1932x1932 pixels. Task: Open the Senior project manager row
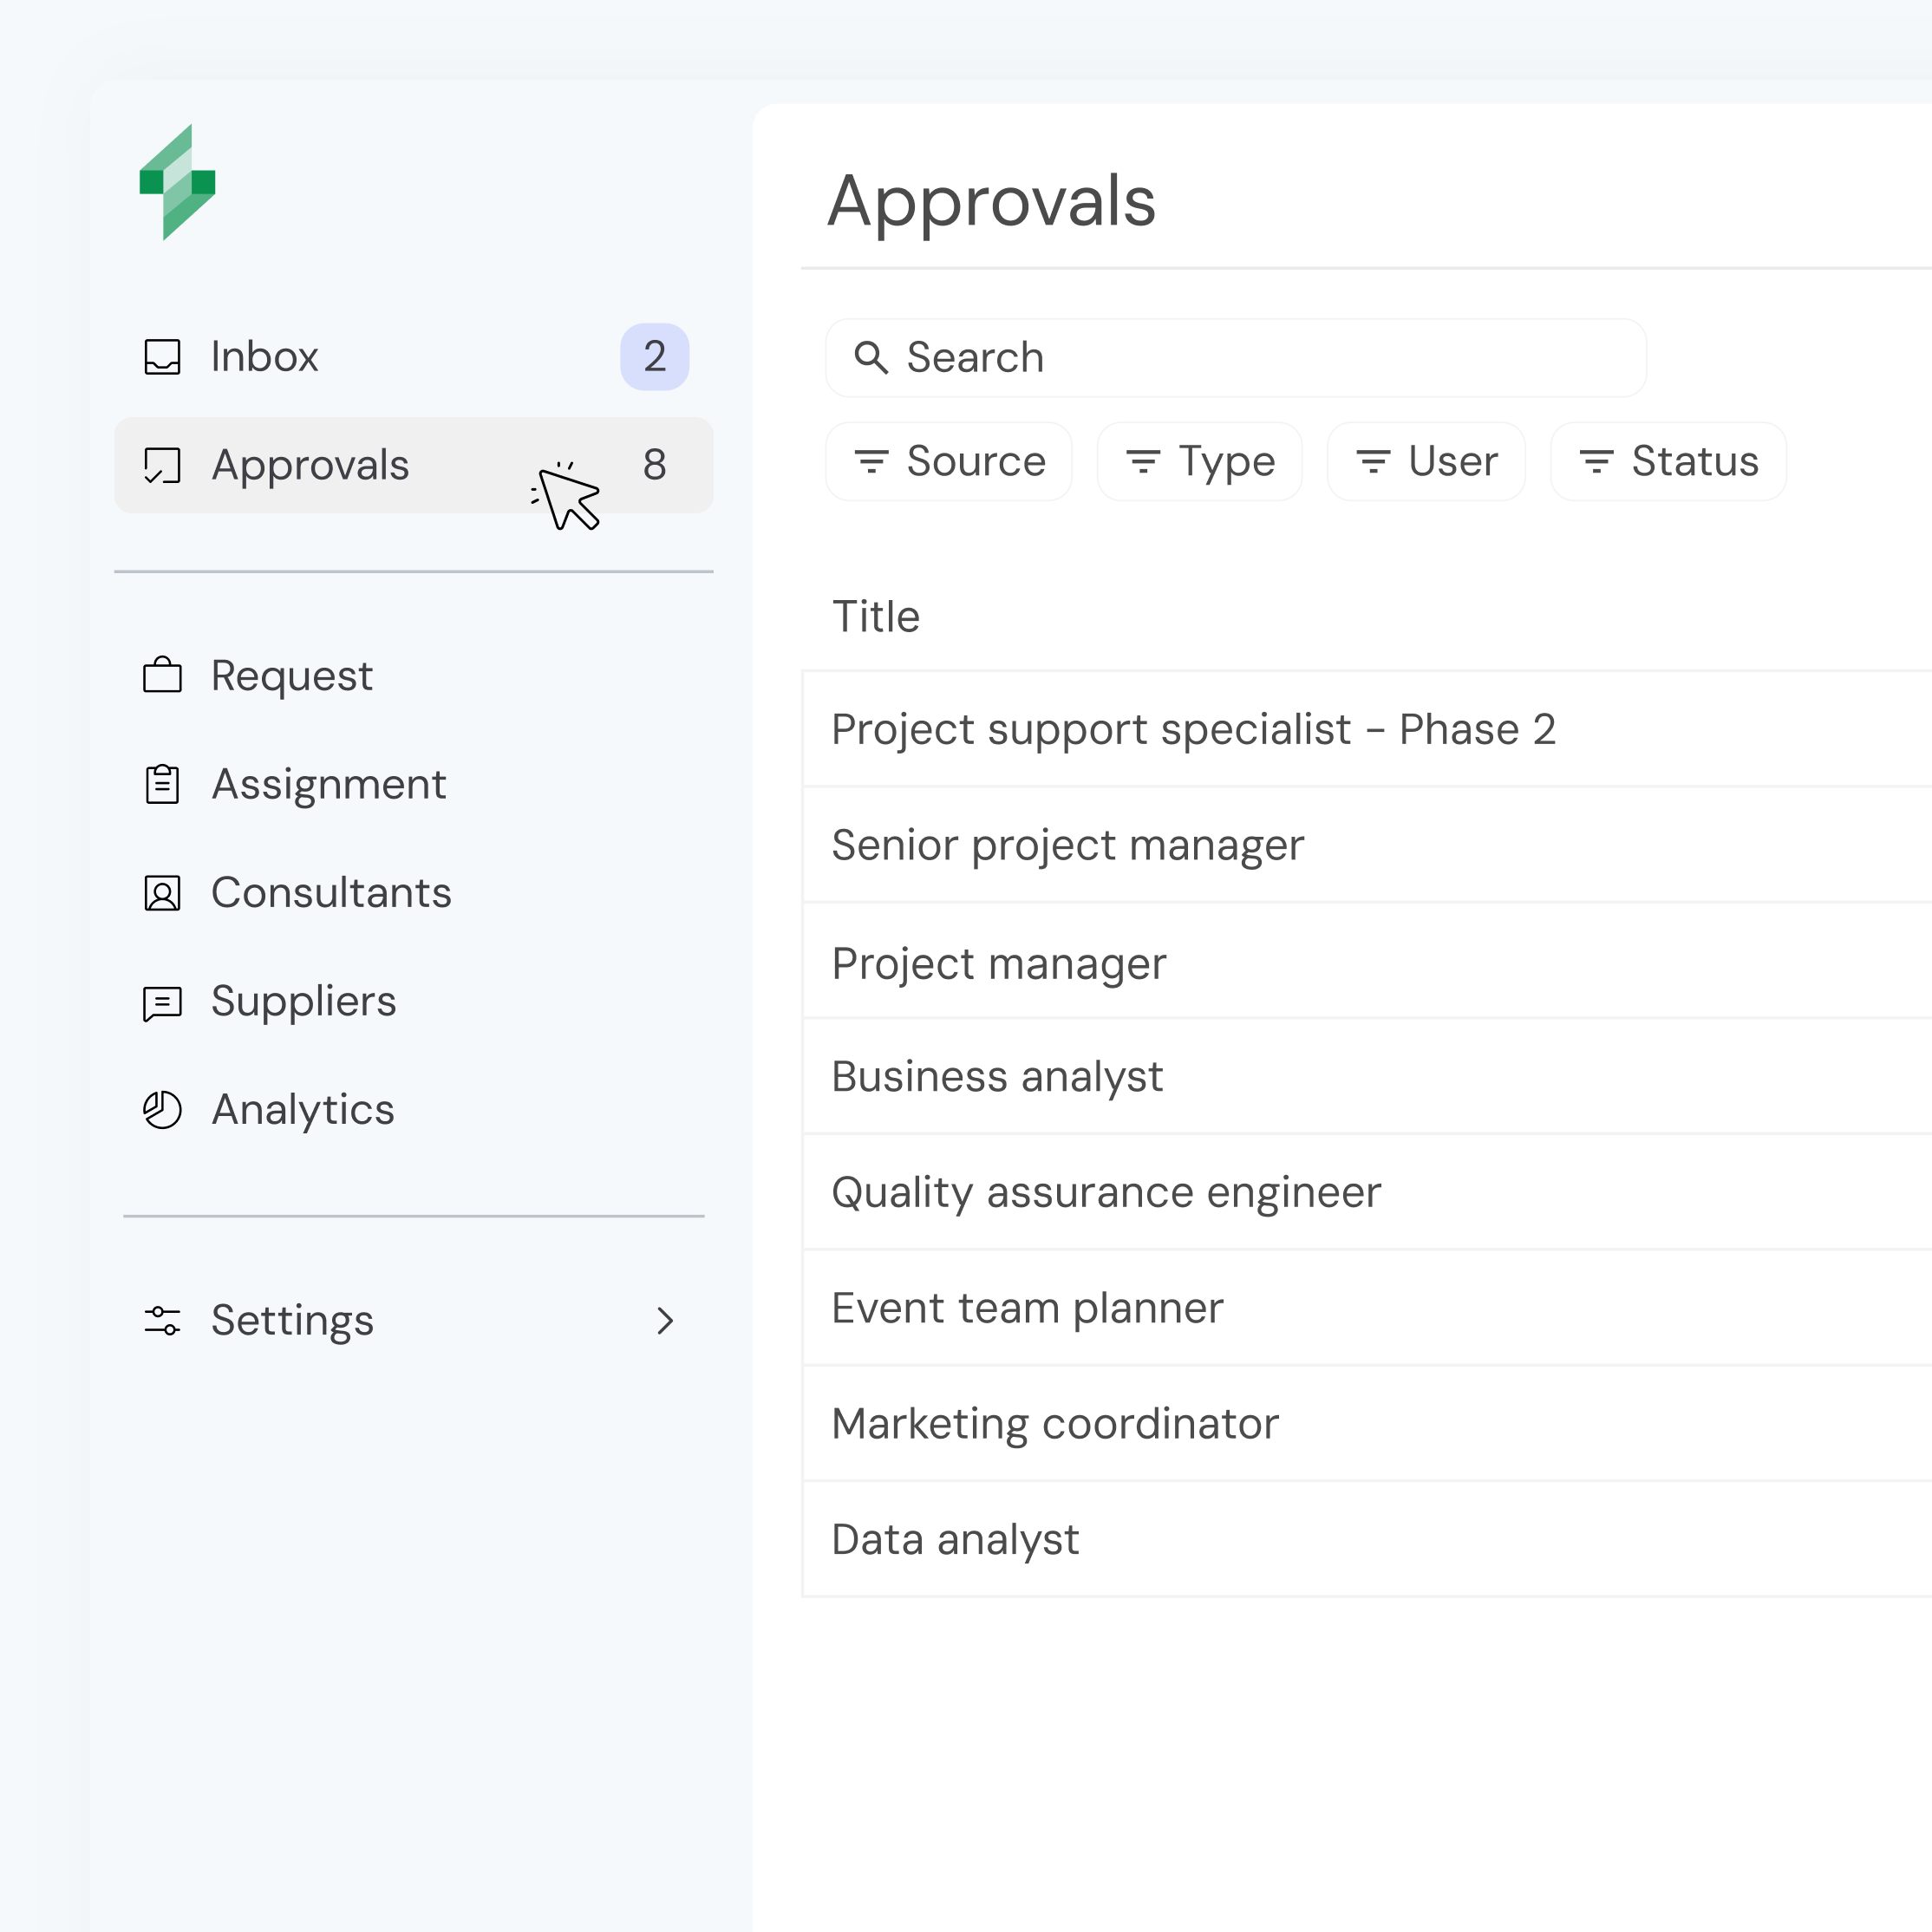(1067, 846)
